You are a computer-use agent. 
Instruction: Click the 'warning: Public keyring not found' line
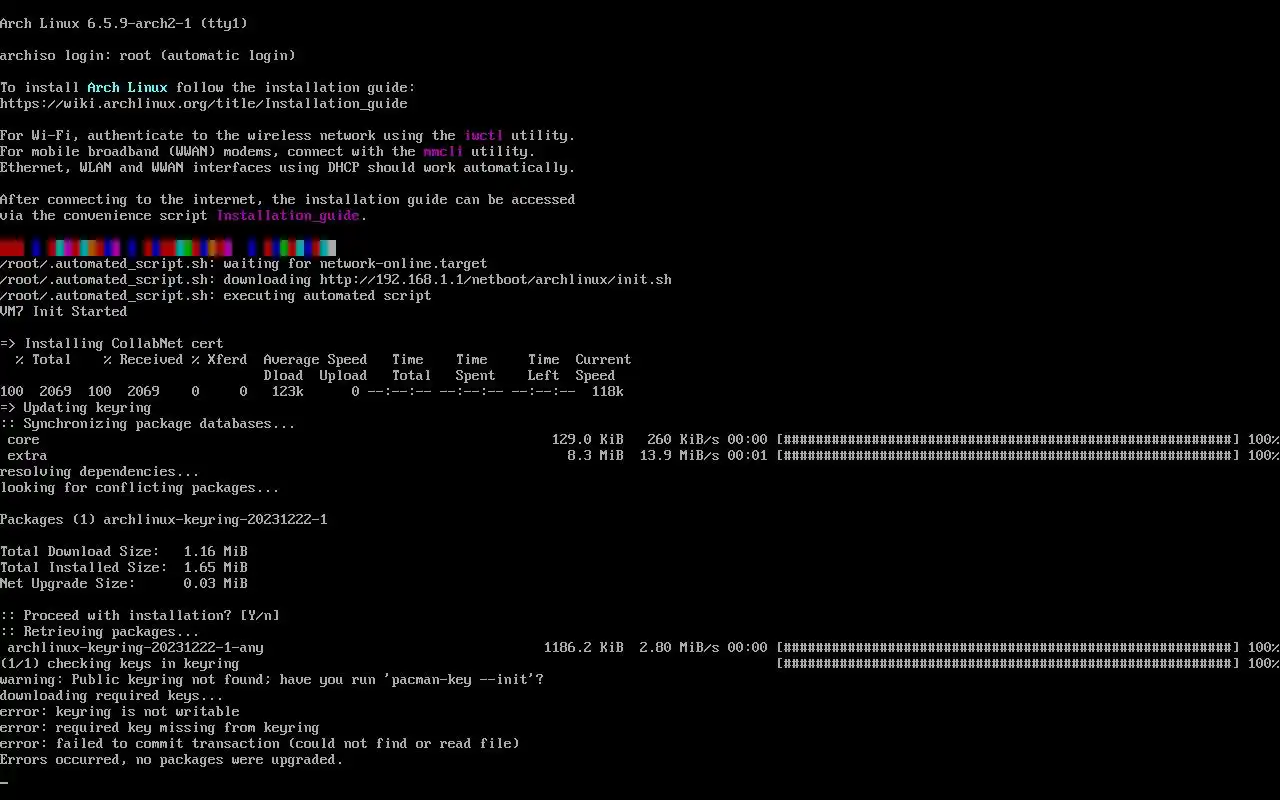click(x=272, y=679)
